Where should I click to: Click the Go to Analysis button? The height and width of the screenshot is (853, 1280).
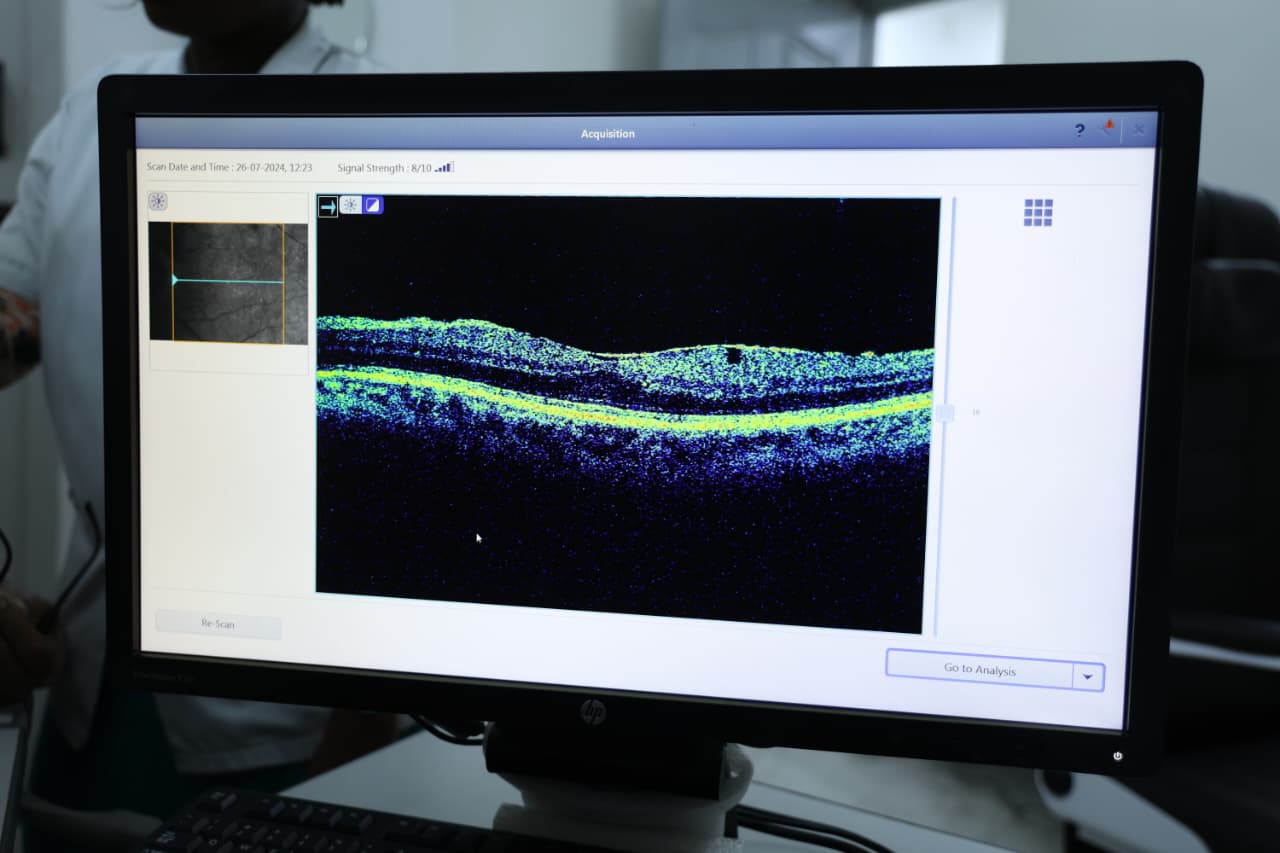pyautogui.click(x=979, y=668)
